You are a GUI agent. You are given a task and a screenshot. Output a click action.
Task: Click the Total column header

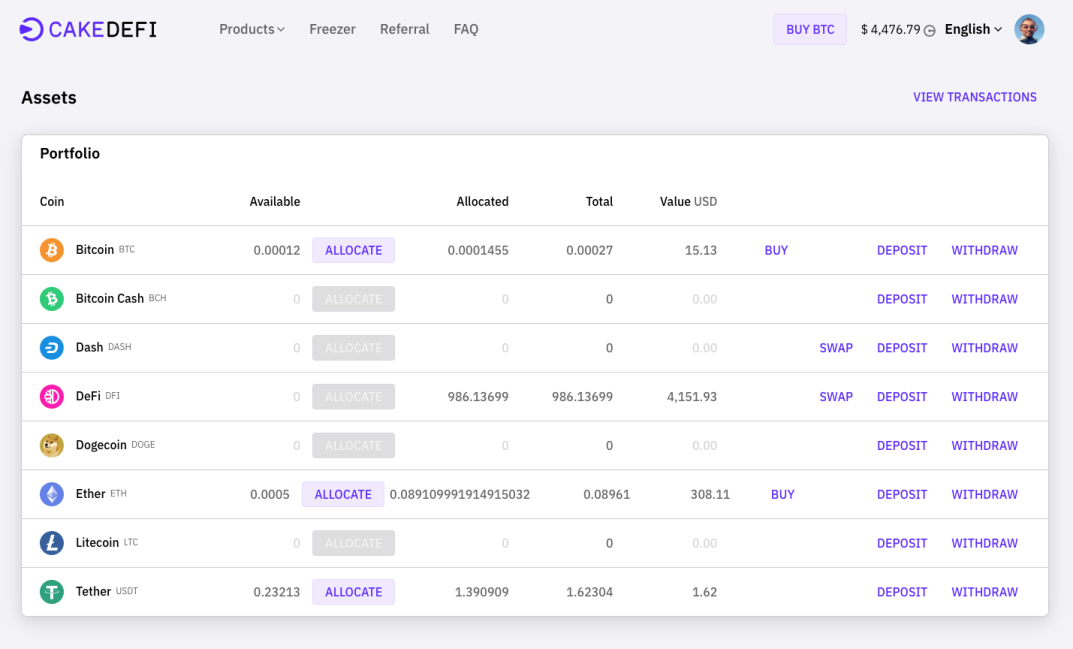coord(599,201)
